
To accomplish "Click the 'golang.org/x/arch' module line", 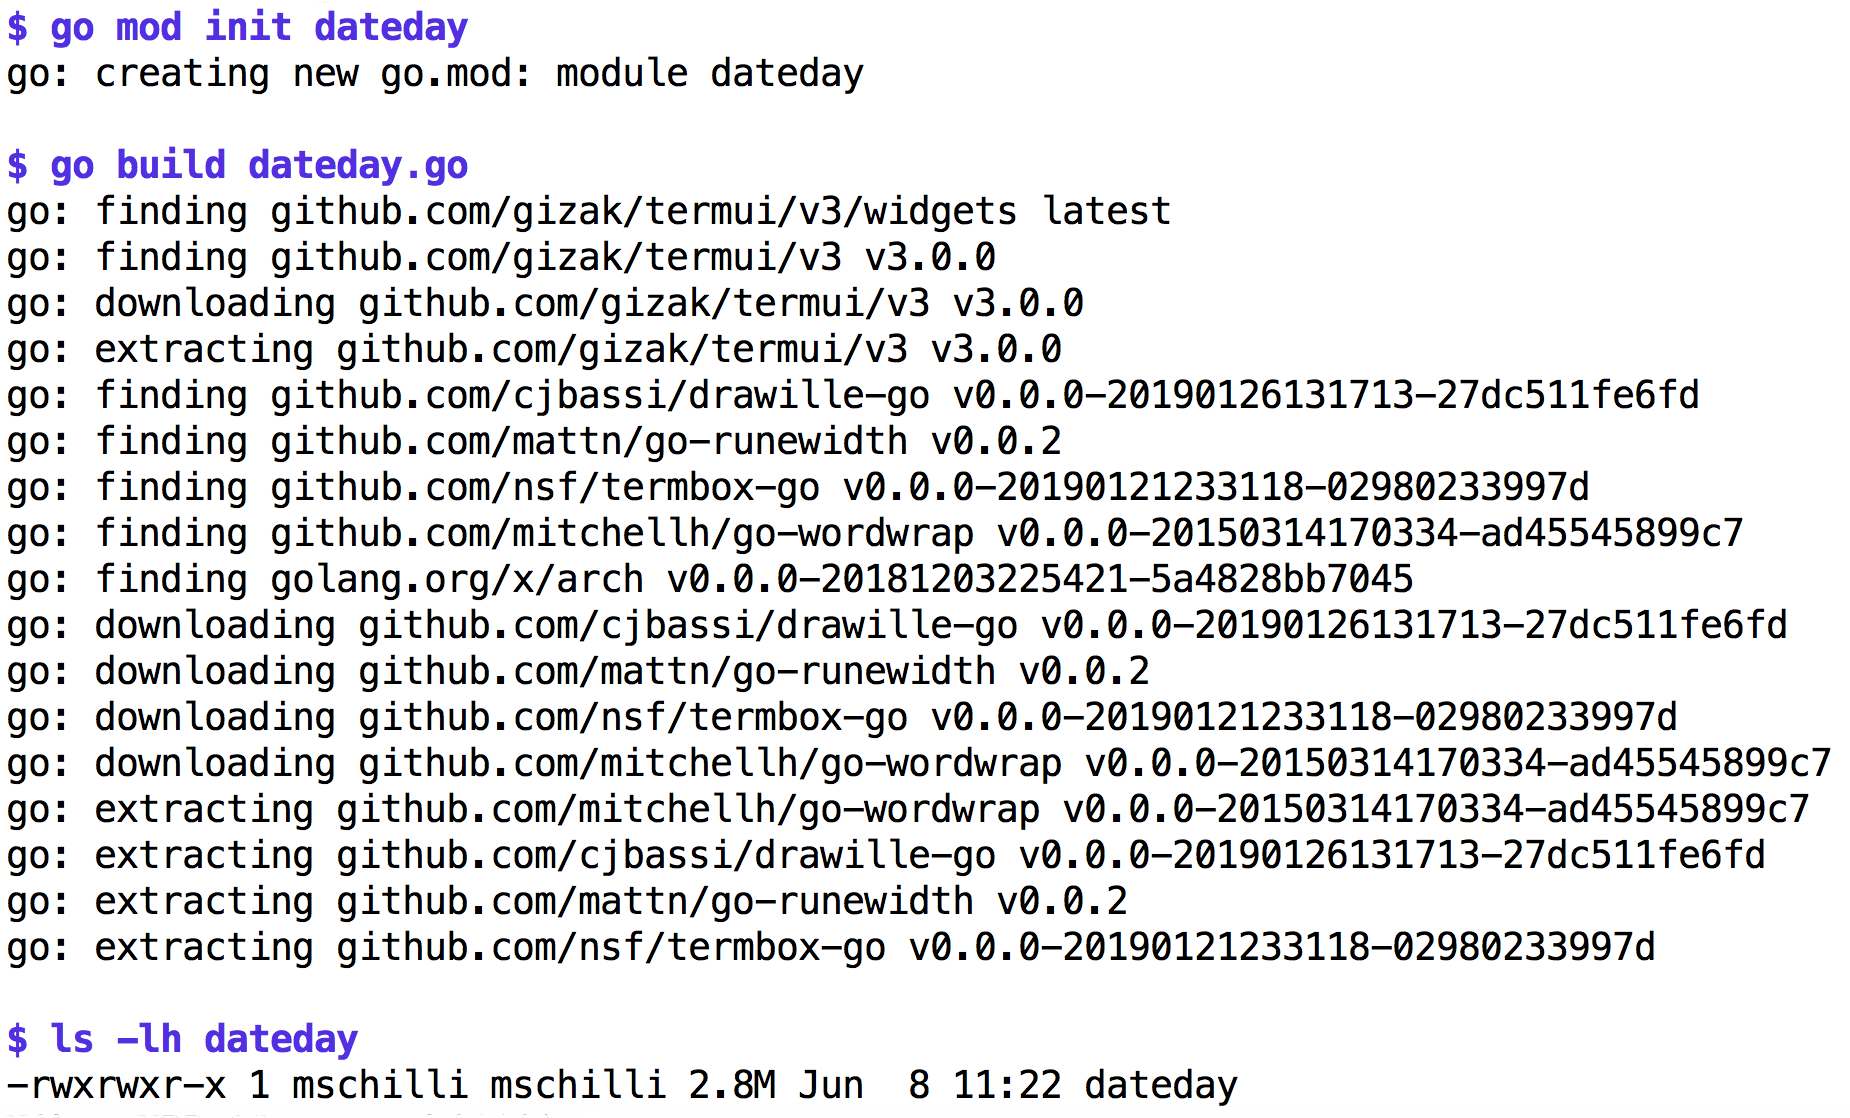I will pyautogui.click(x=710, y=580).
